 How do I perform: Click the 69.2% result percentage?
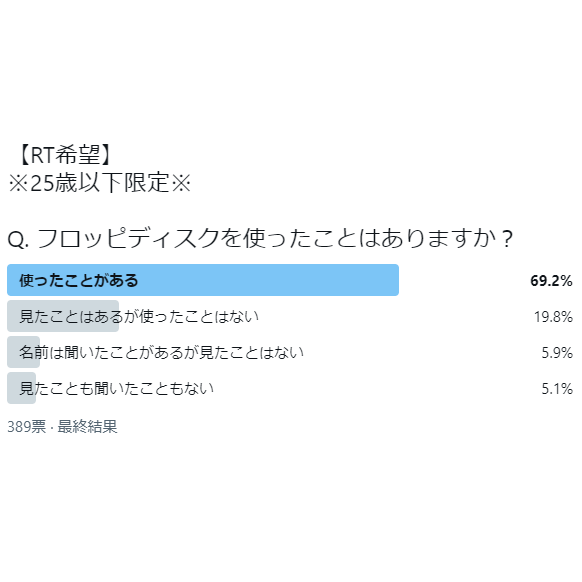click(x=551, y=281)
